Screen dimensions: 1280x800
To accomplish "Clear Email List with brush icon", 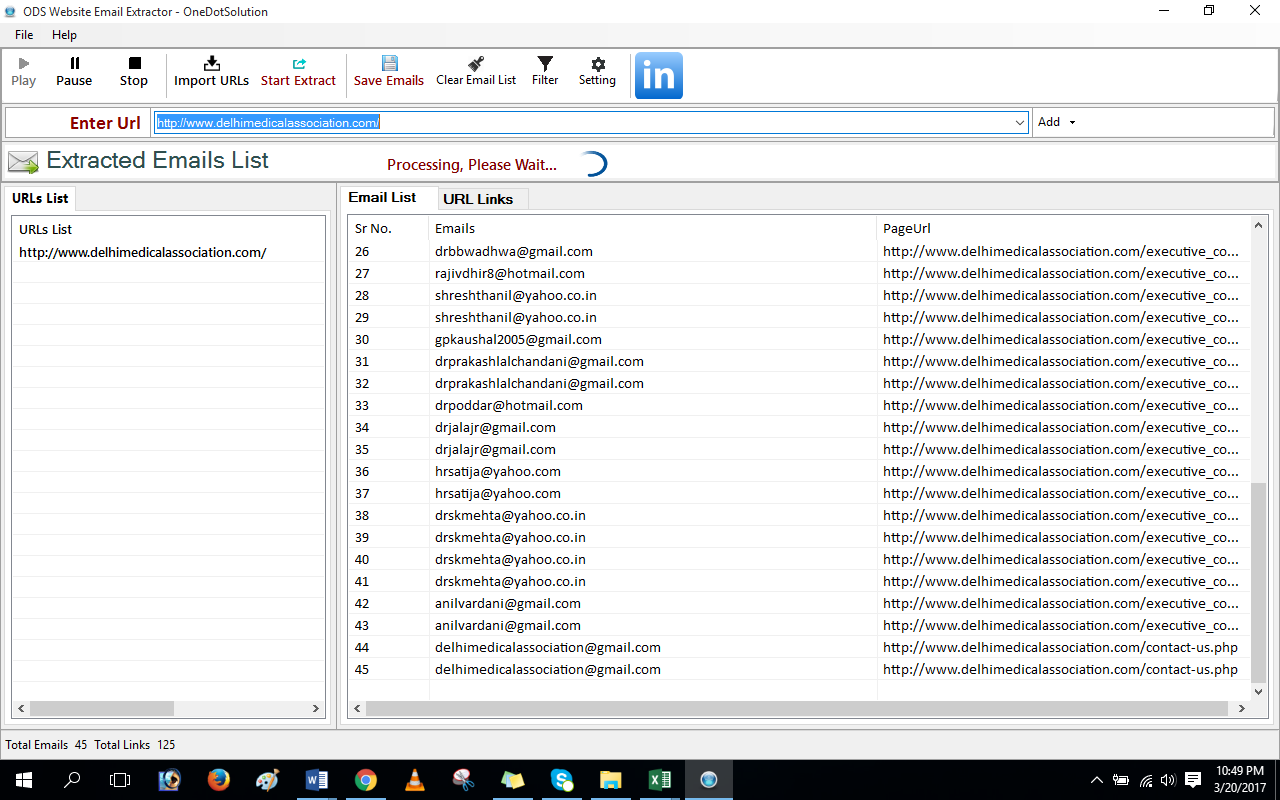I will 476,72.
